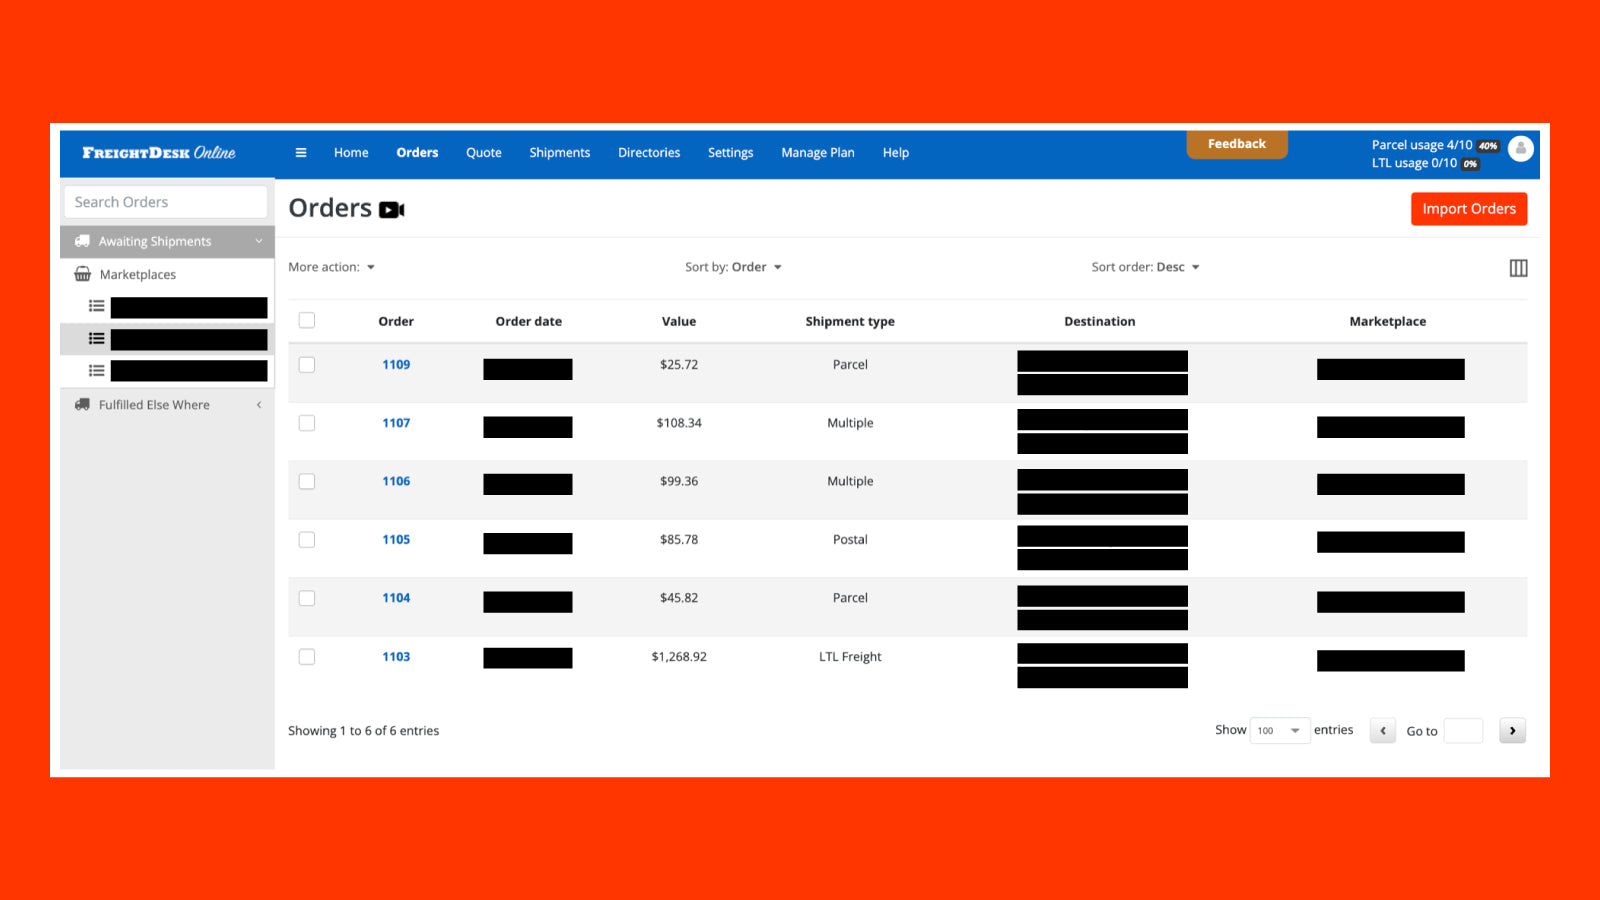This screenshot has height=900, width=1600.
Task: Switch to the Shipments page
Action: [x=559, y=152]
